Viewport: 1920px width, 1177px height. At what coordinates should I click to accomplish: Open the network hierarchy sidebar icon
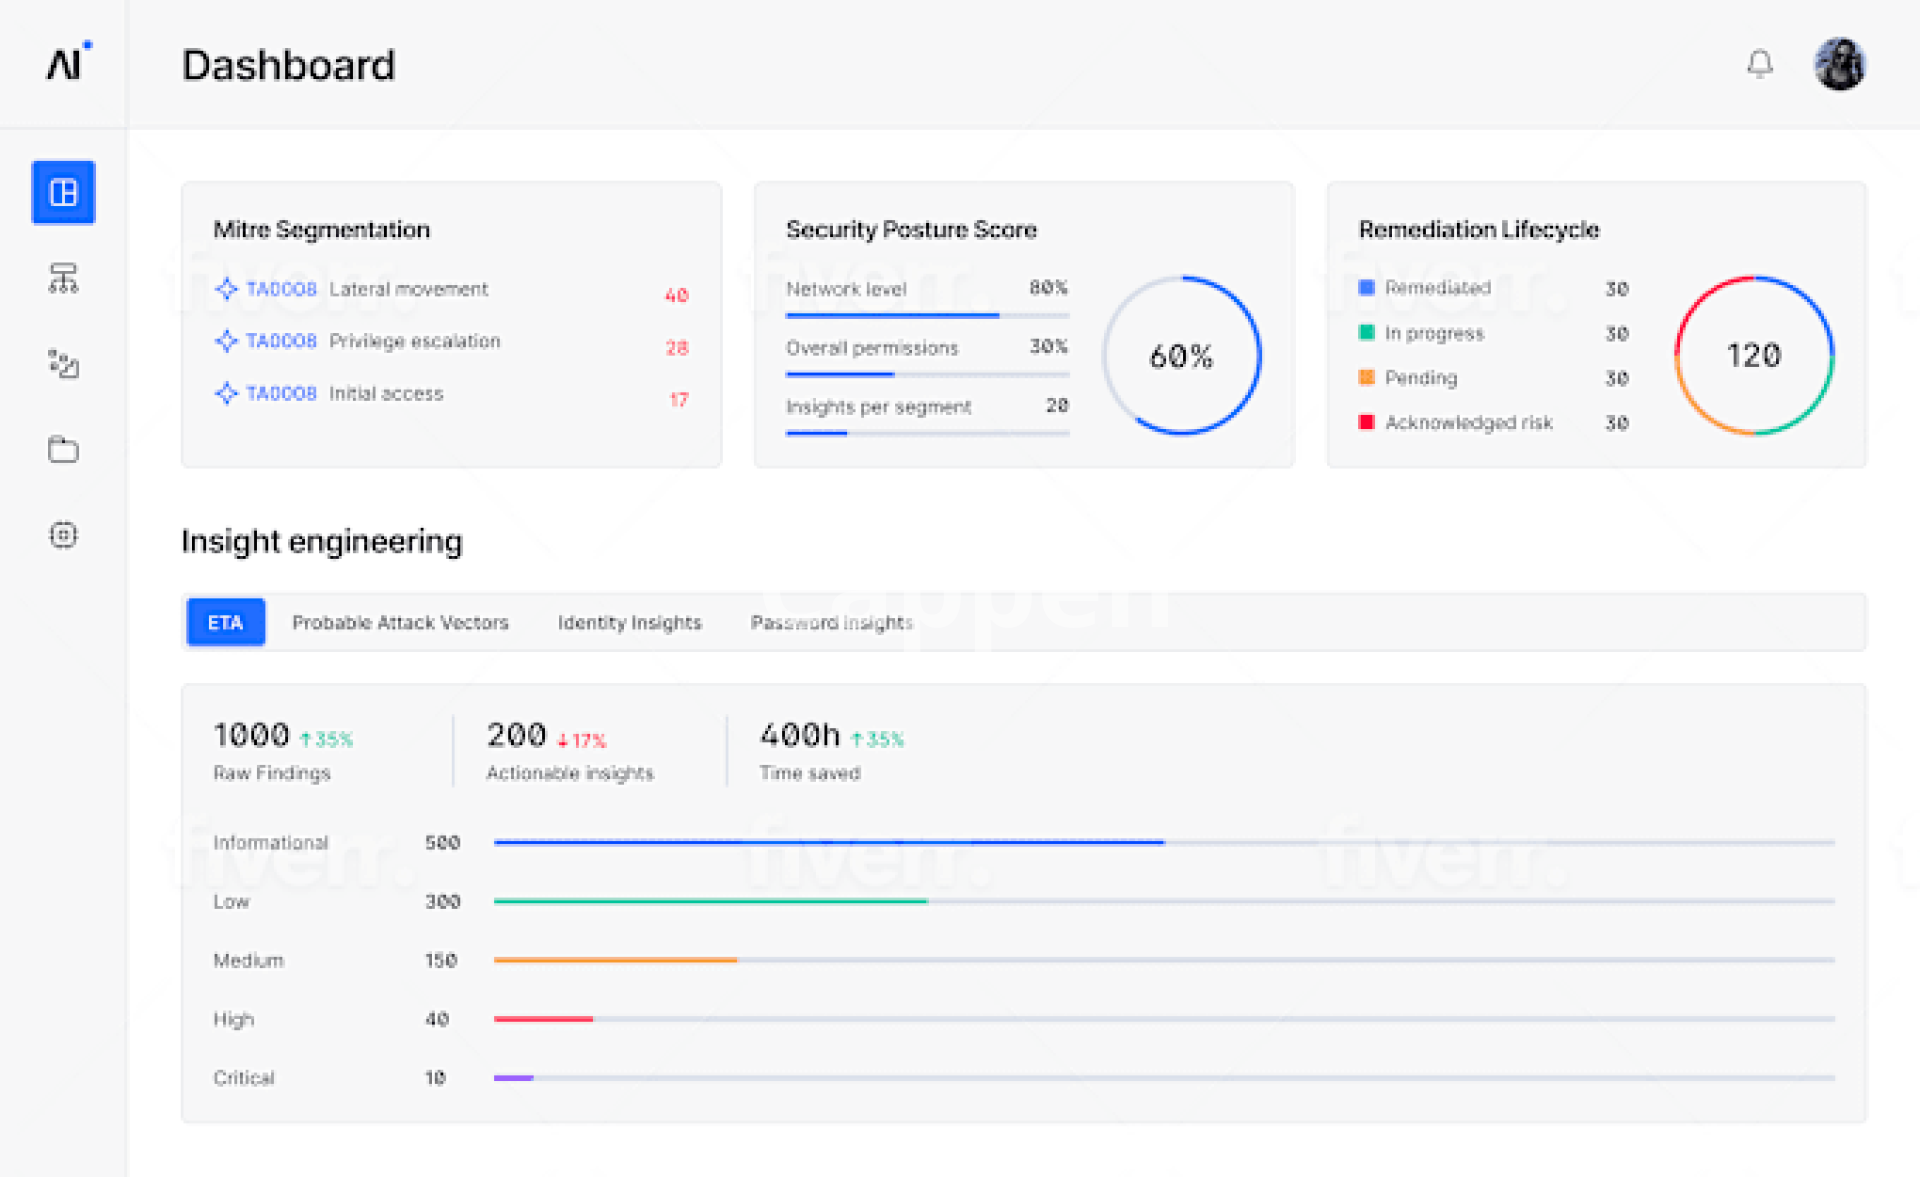point(63,278)
